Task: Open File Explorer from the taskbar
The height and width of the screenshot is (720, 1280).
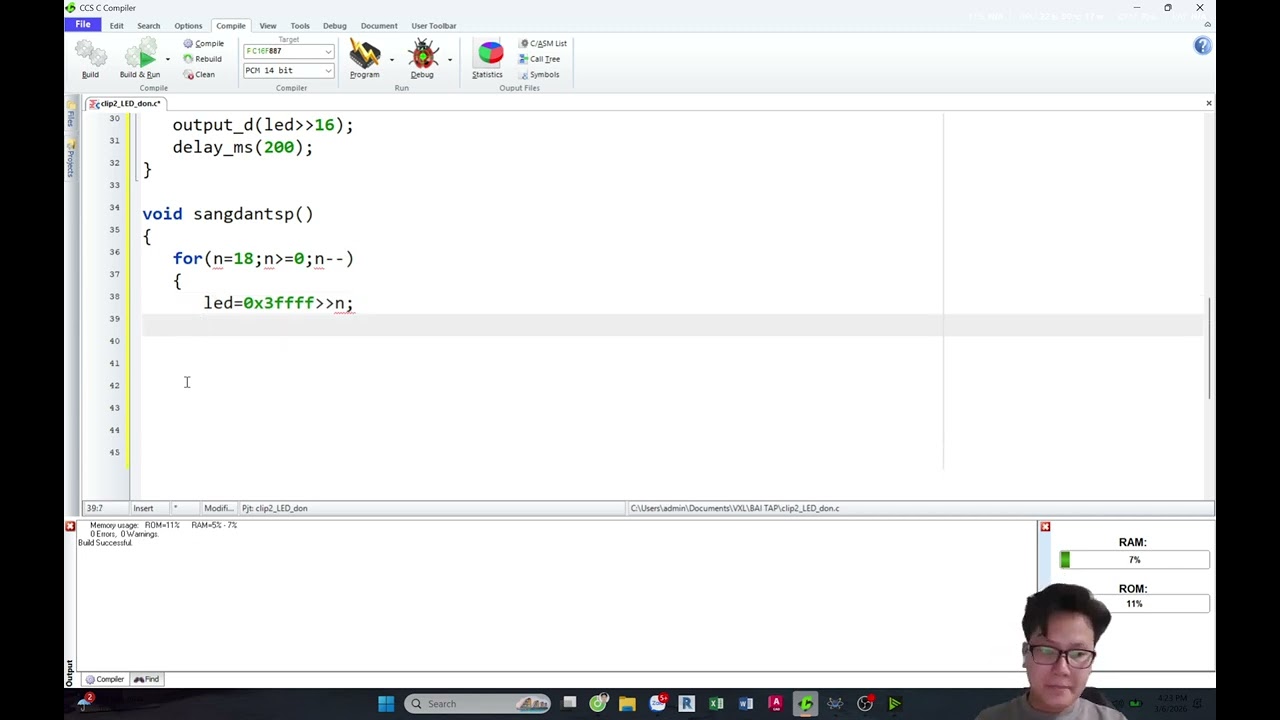Action: tap(627, 704)
